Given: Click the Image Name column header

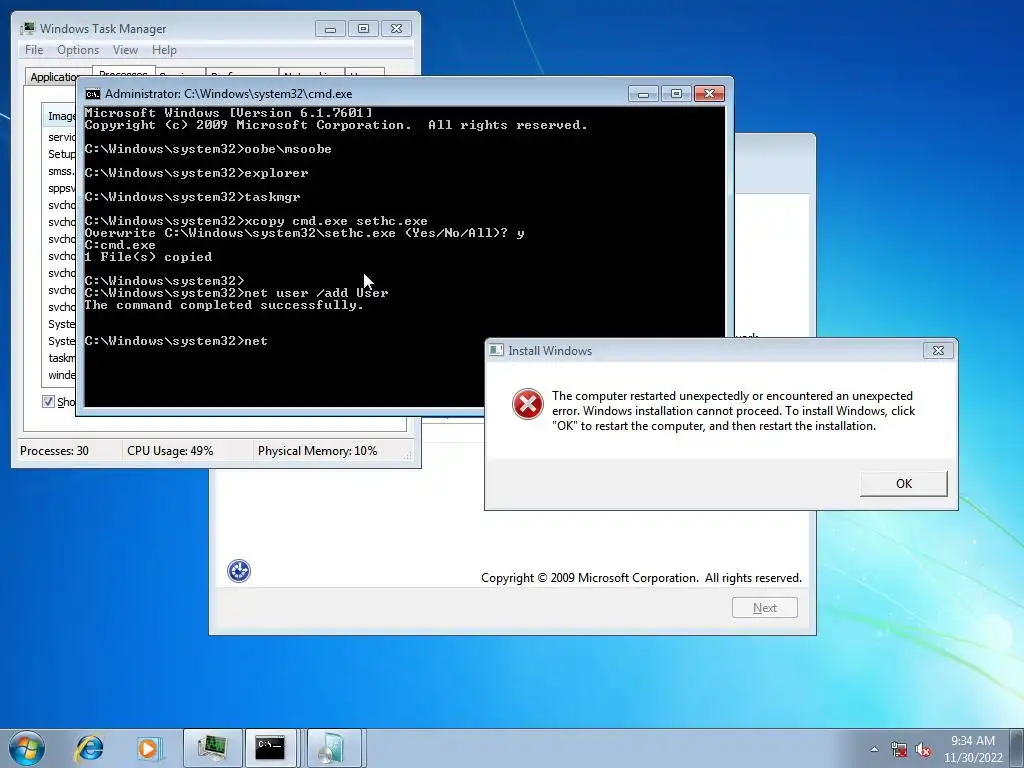Looking at the screenshot, I should coord(61,116).
